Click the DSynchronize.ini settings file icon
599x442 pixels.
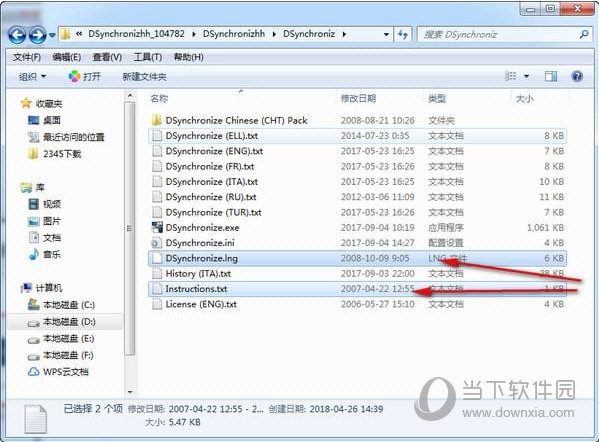tap(157, 243)
